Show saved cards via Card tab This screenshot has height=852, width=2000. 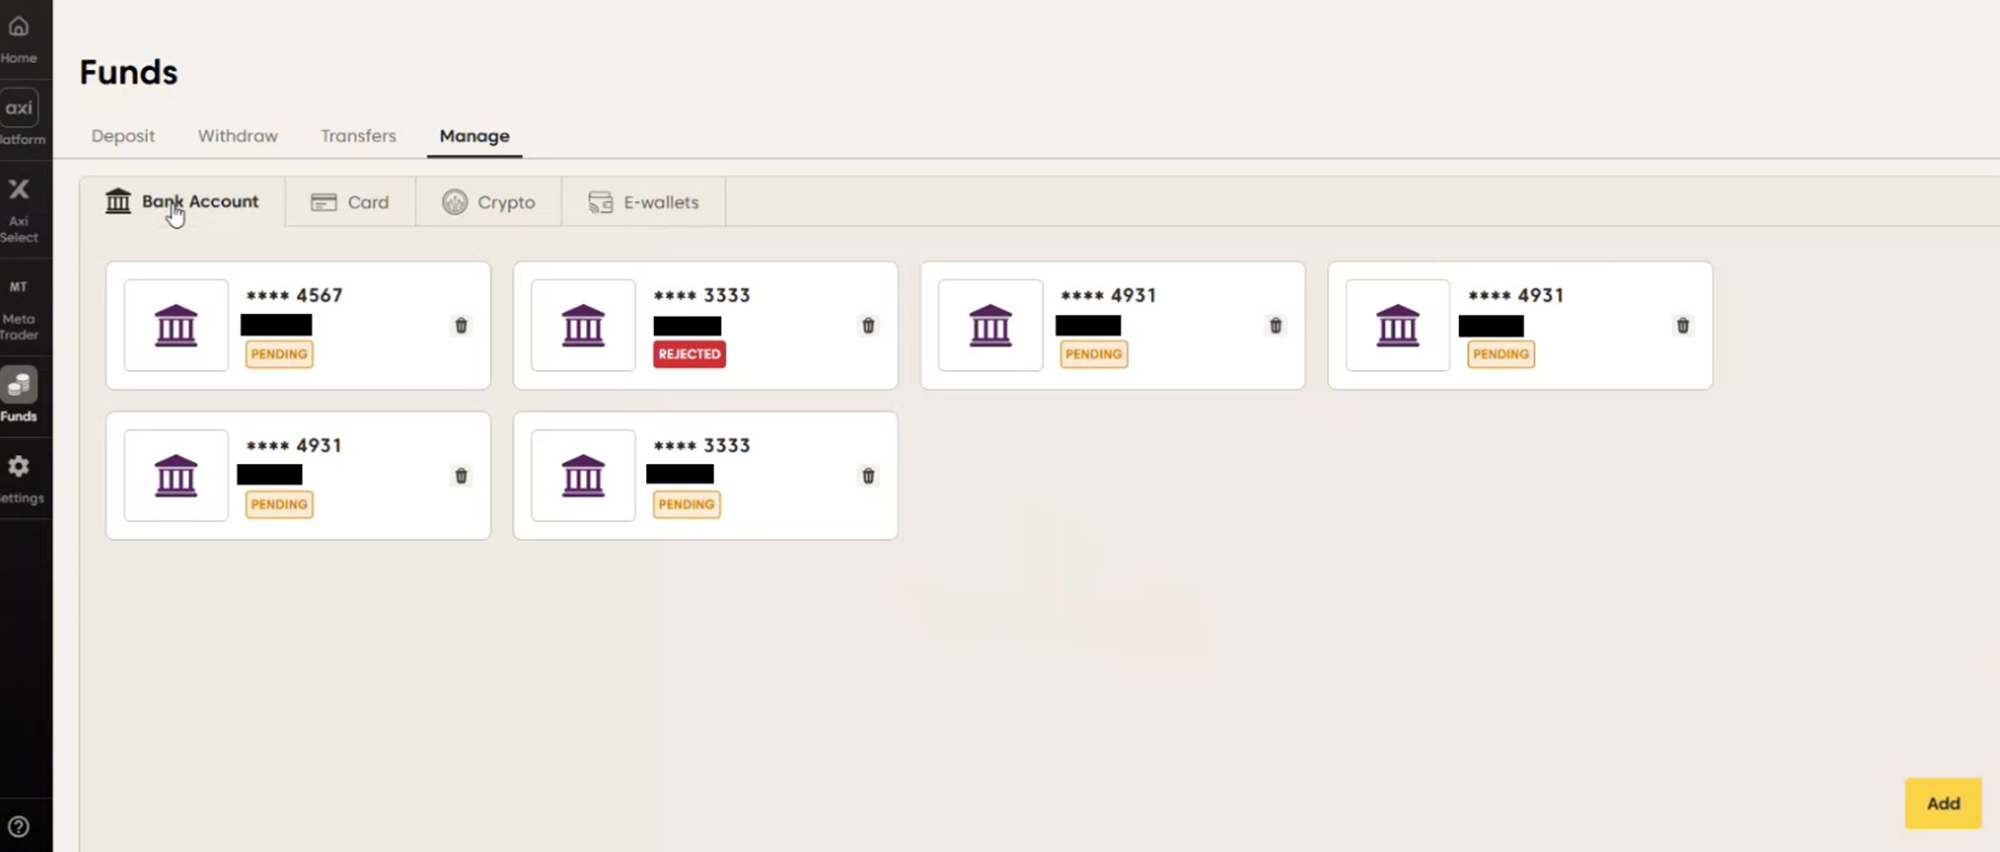click(350, 202)
